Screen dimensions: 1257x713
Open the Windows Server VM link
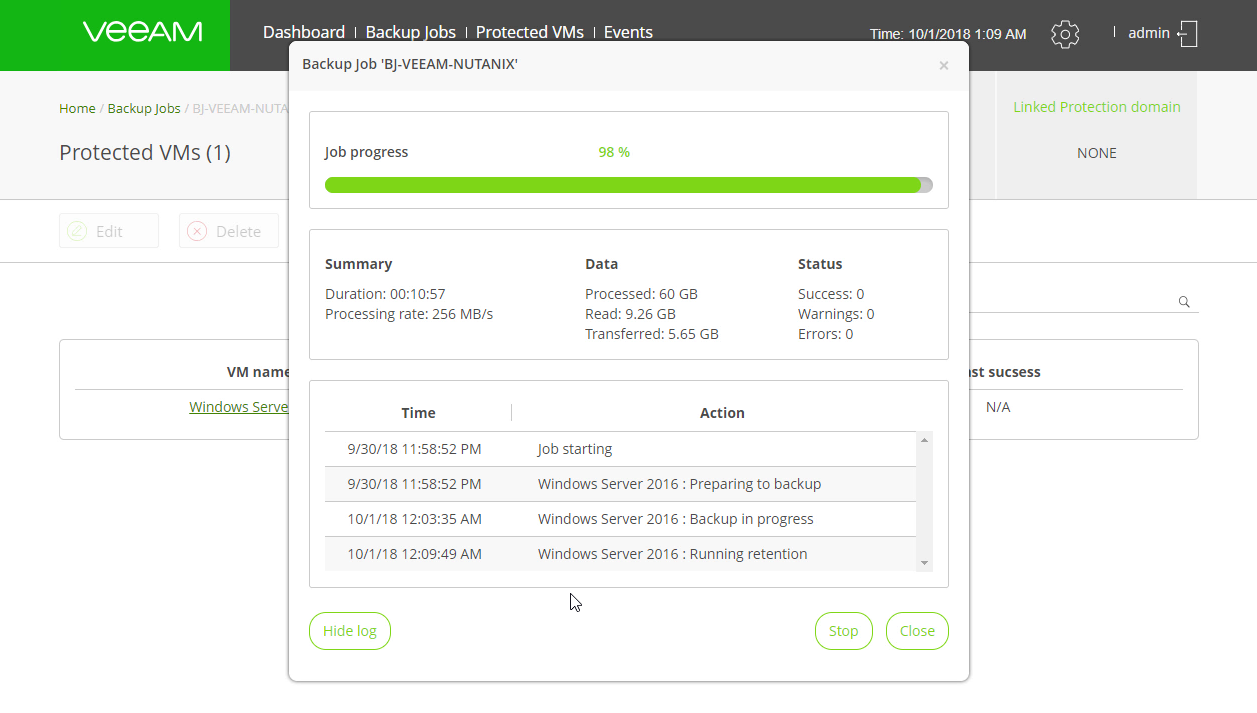click(239, 407)
